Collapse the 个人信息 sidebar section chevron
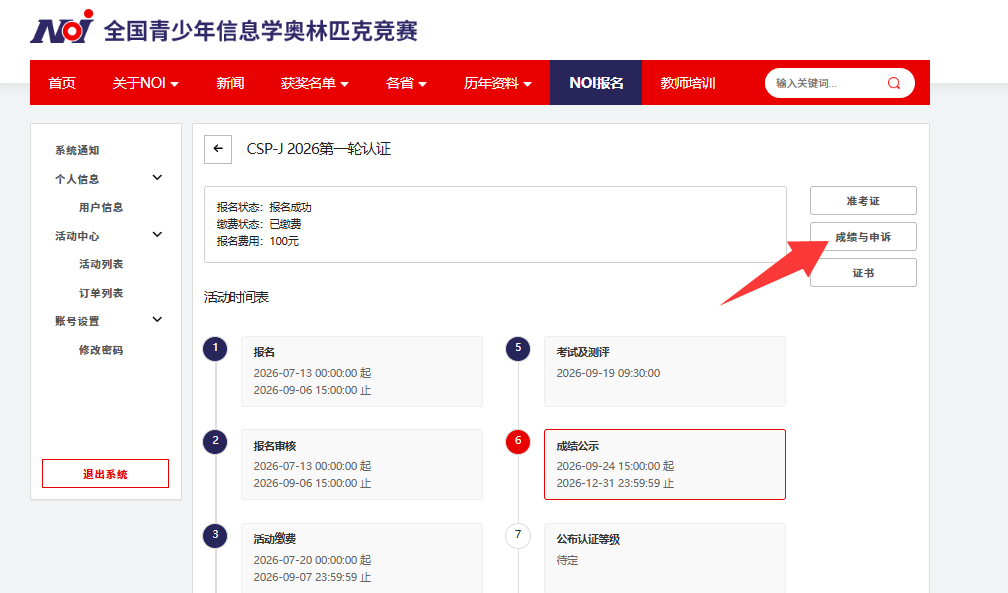This screenshot has width=1008, height=593. click(x=157, y=178)
